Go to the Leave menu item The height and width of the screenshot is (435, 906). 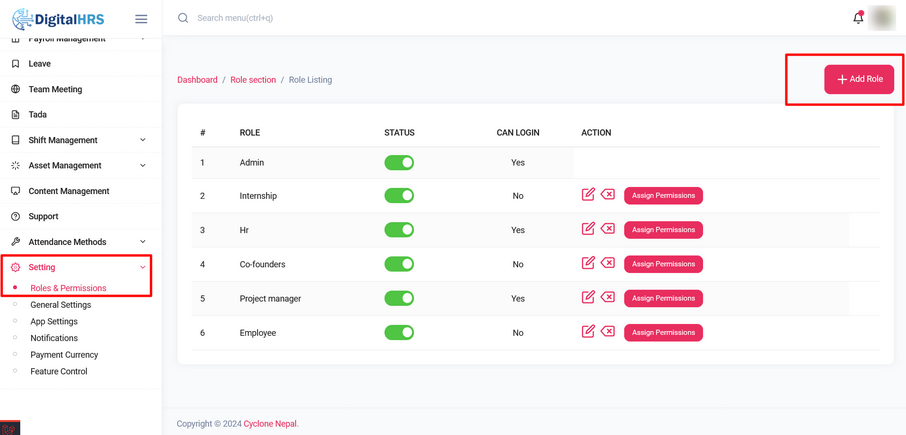[40, 64]
